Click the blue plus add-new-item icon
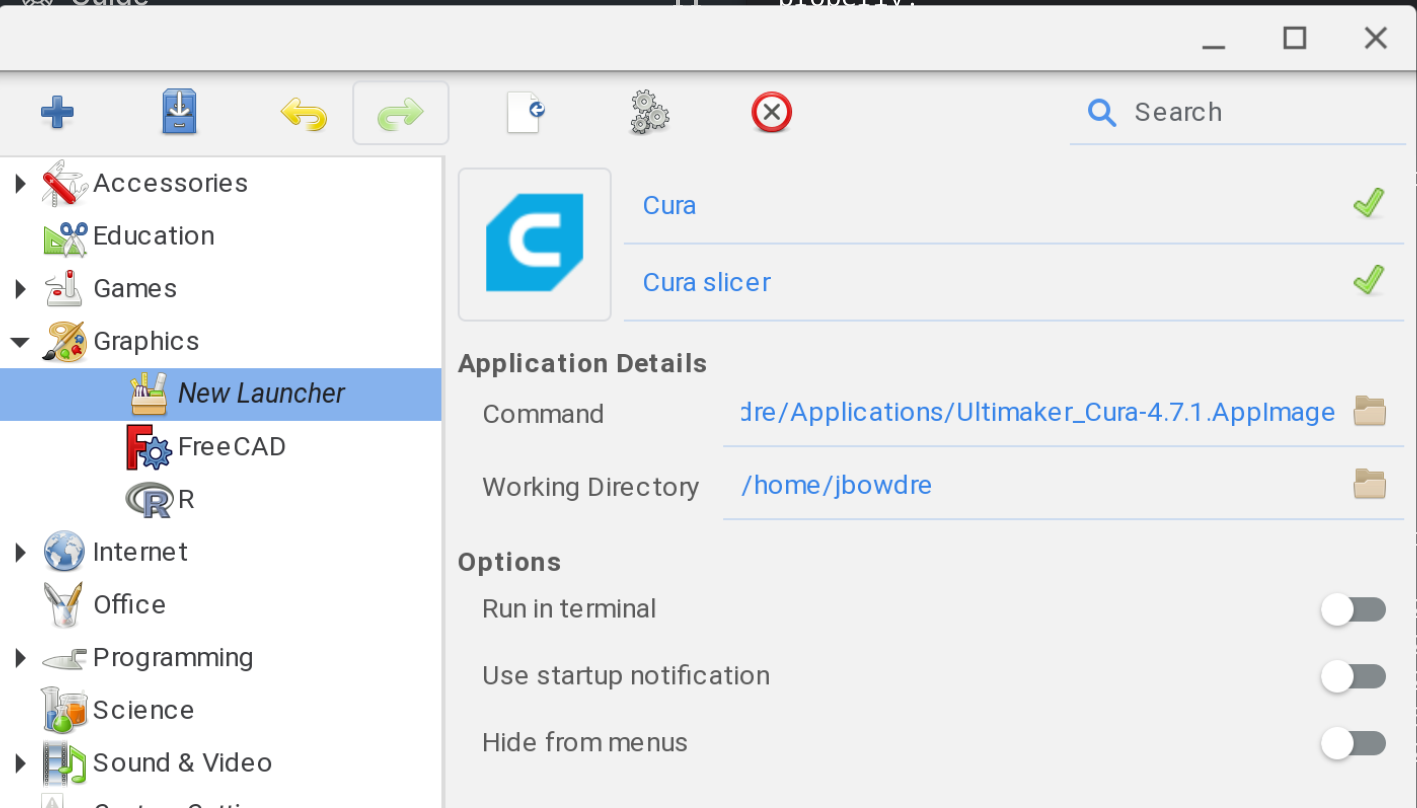This screenshot has width=1417, height=808. [57, 112]
